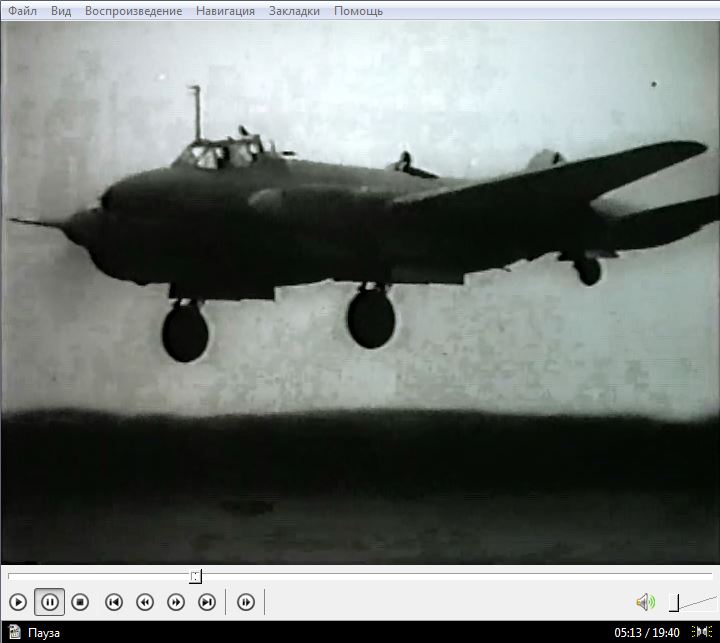Skip to the next file
The height and width of the screenshot is (643, 720).
207,602
